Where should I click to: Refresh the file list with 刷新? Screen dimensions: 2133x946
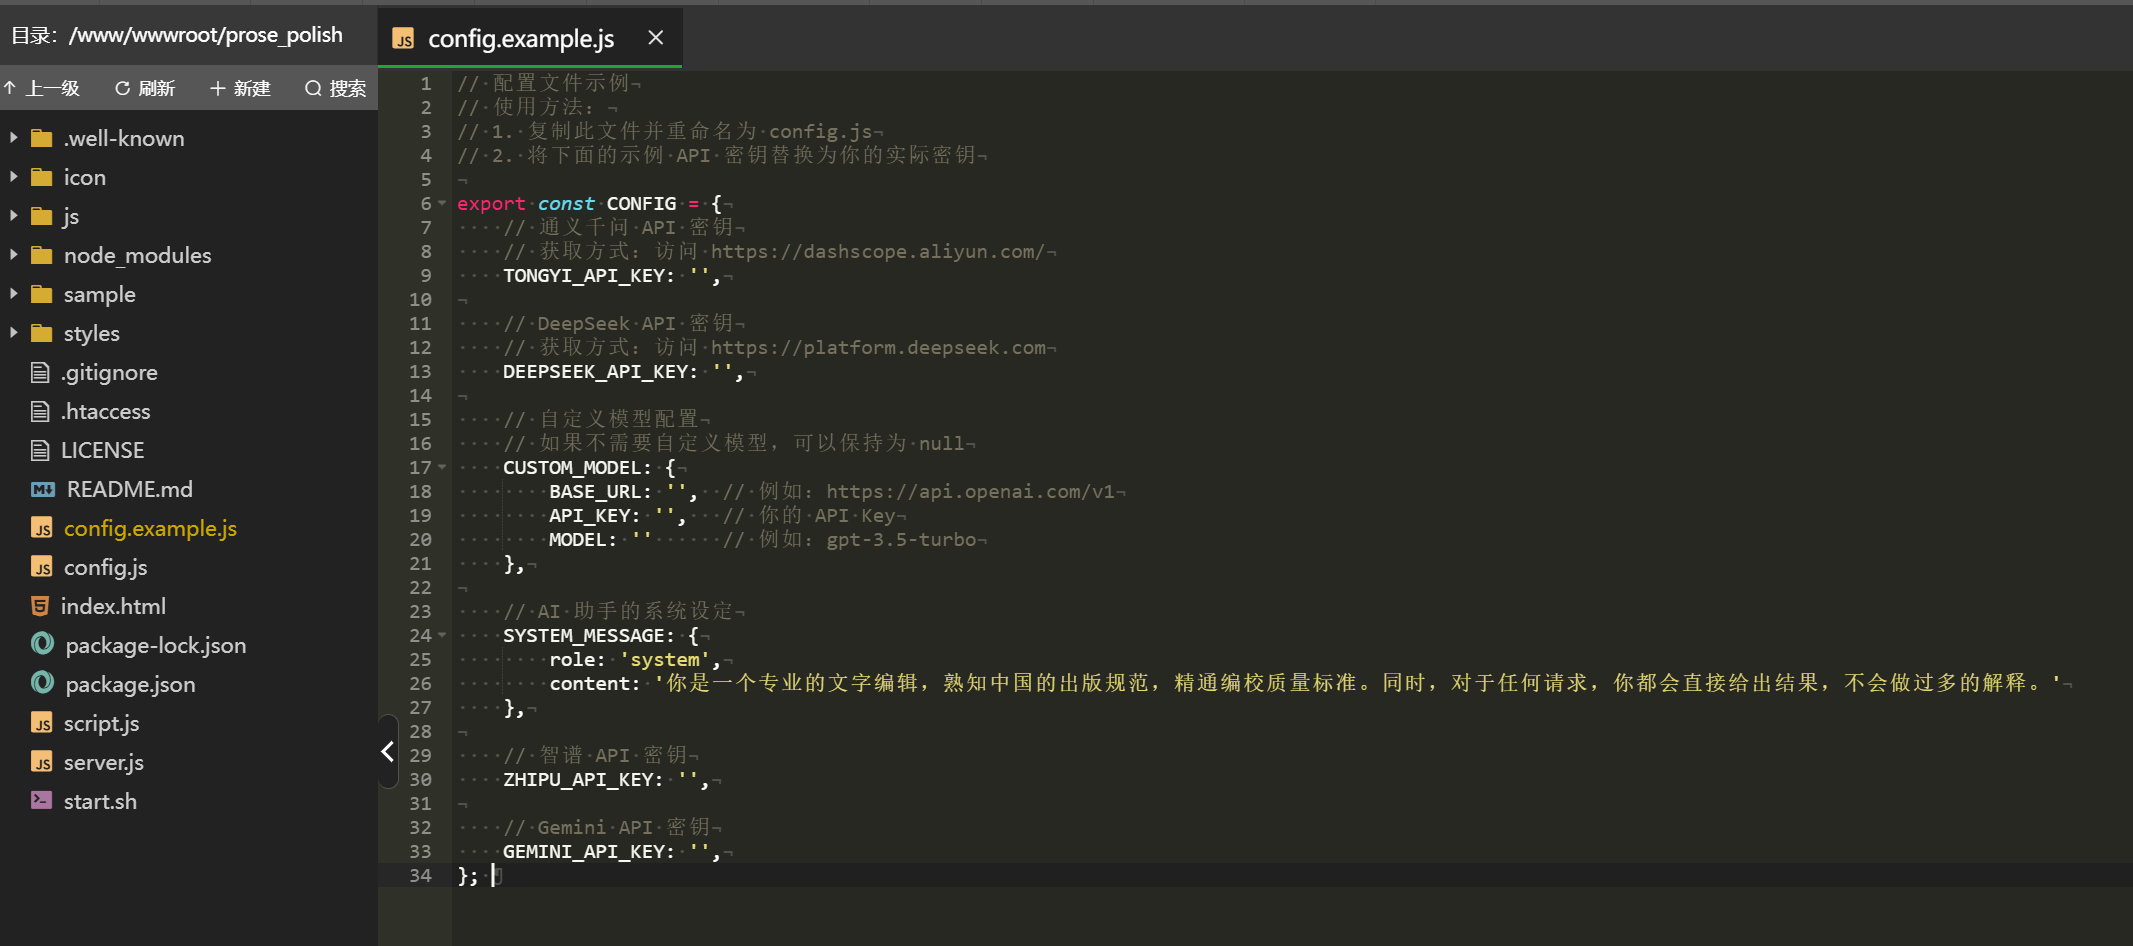(145, 88)
